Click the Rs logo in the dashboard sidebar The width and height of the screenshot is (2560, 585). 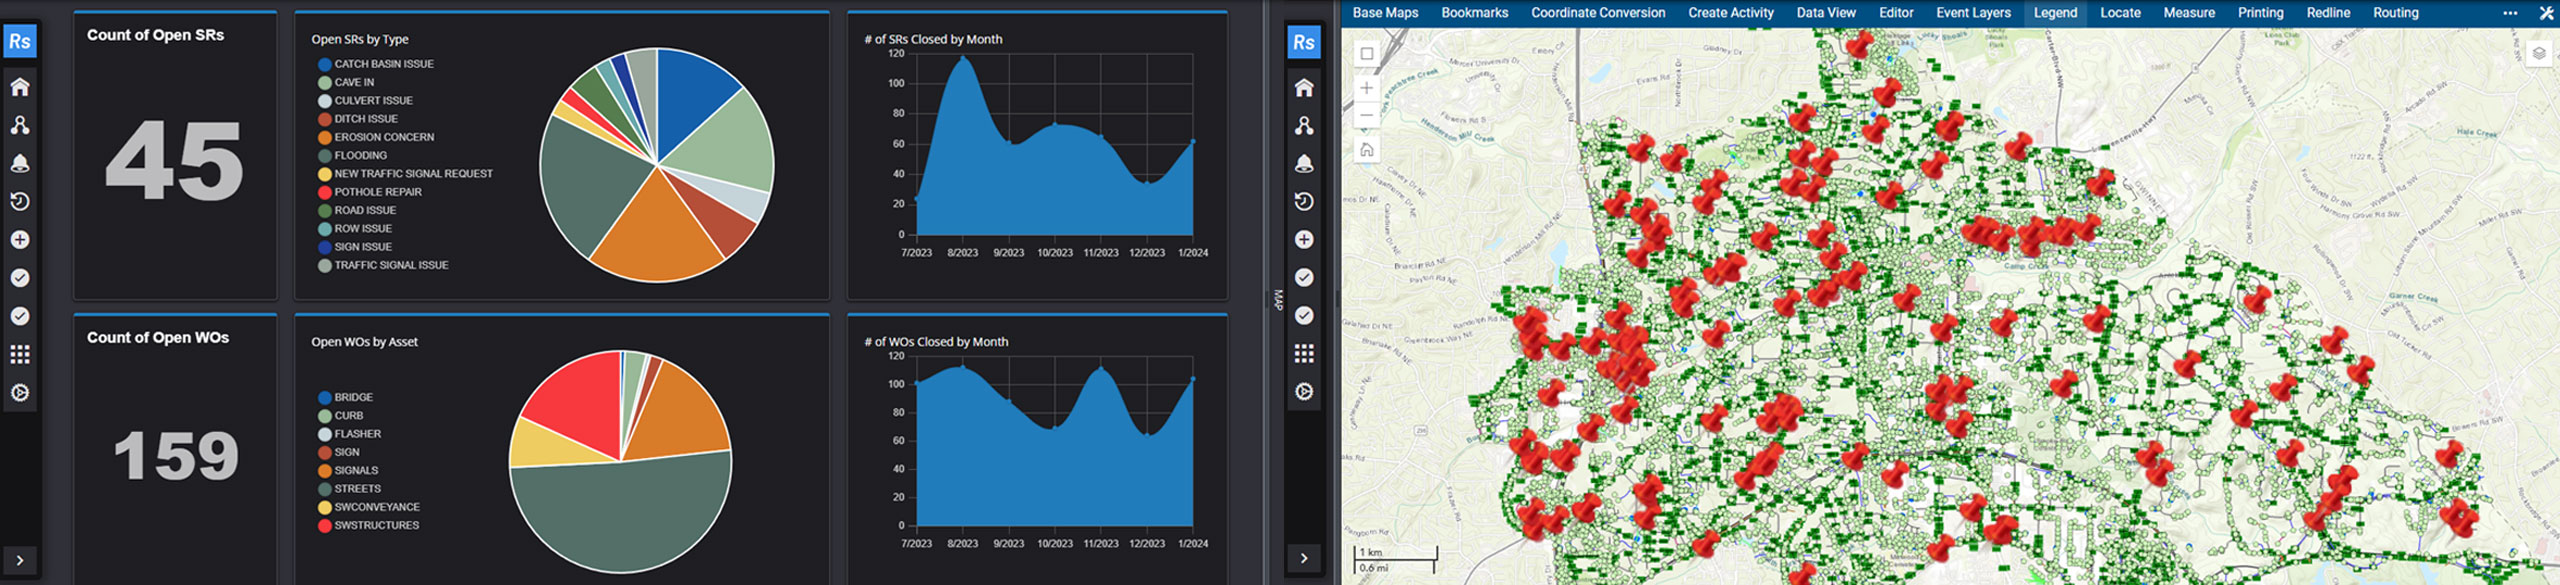(20, 42)
